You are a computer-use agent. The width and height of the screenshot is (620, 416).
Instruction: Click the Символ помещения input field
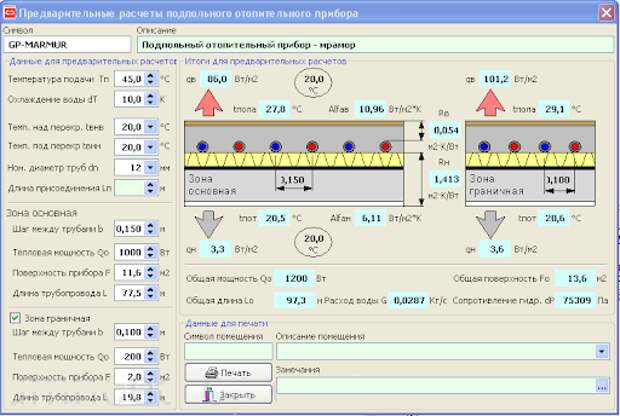229,351
